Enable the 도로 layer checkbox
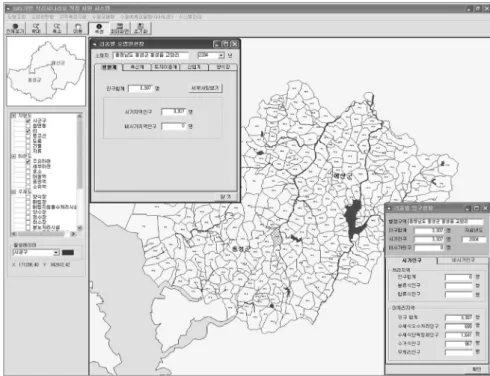 [x=28, y=141]
